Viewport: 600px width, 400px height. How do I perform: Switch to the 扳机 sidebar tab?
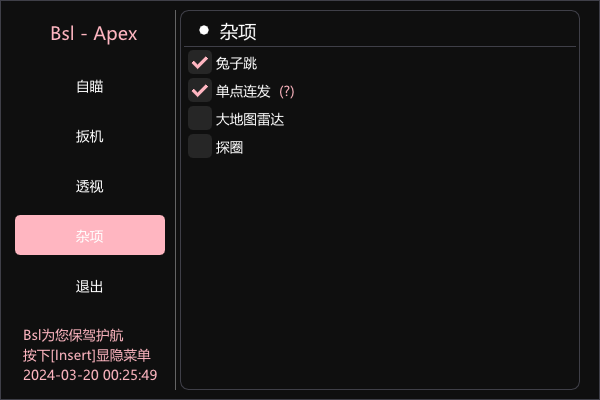pyautogui.click(x=90, y=136)
